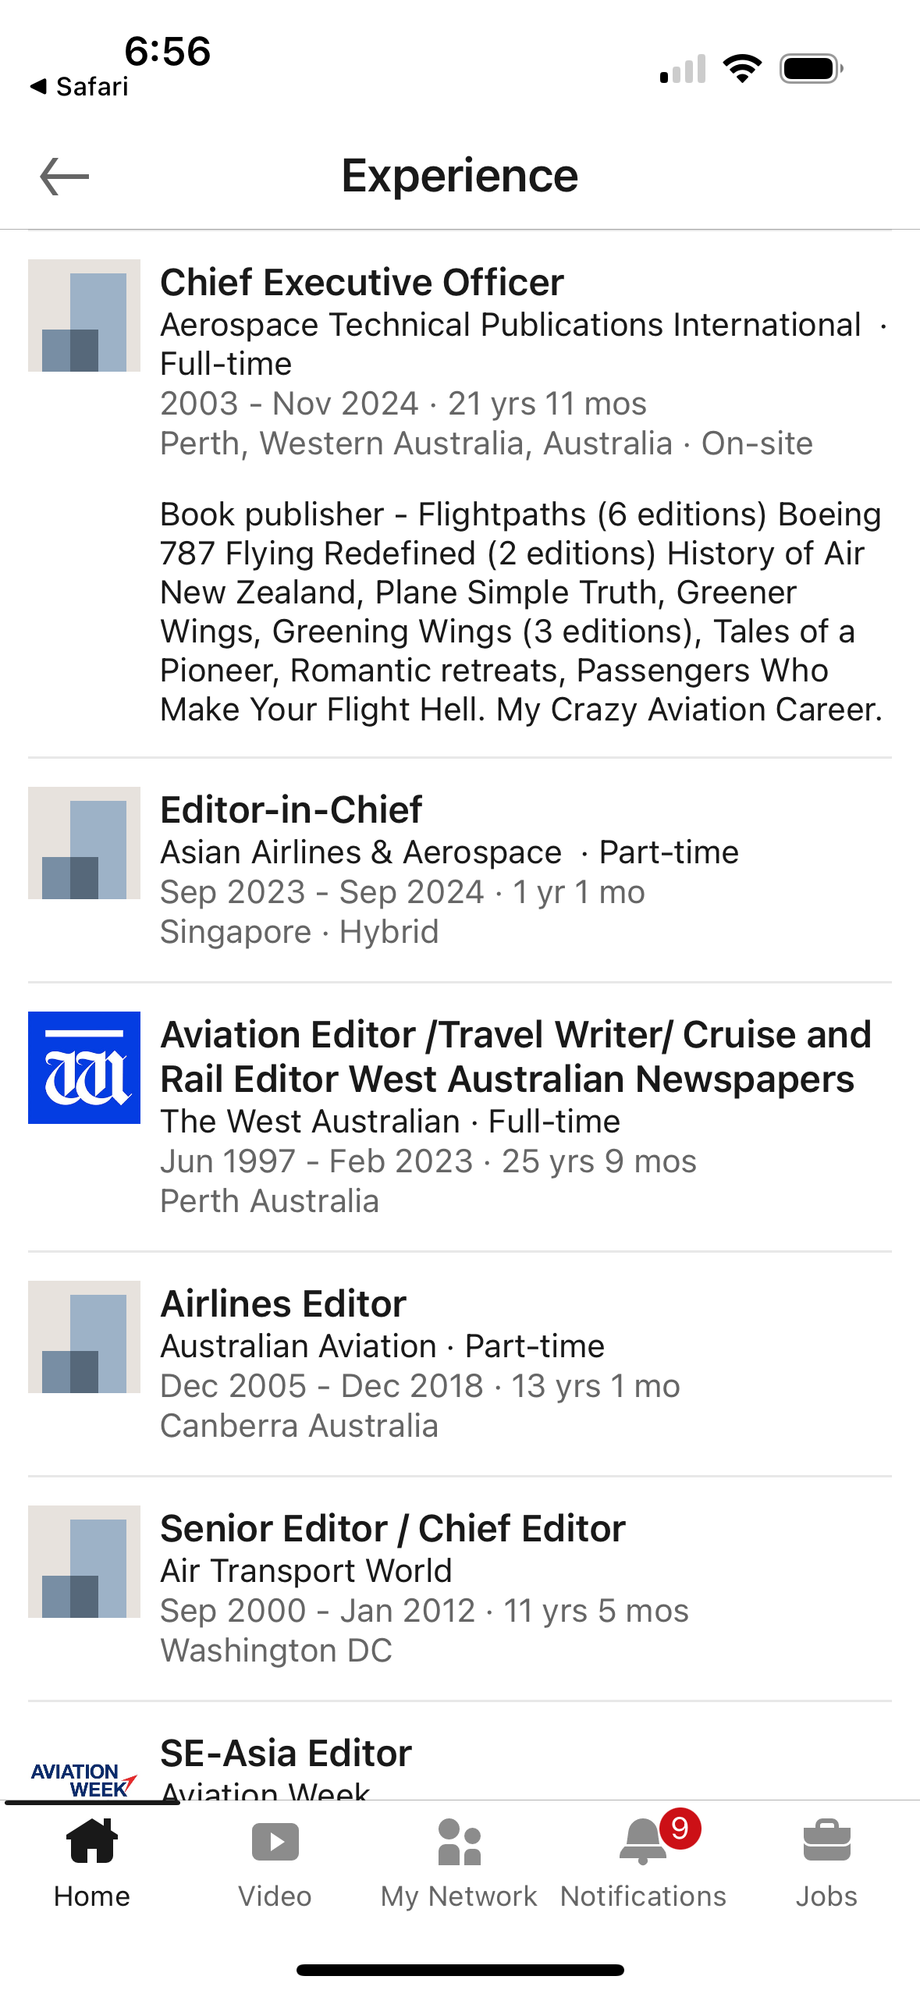Viewport: 920px width, 1995px height.
Task: Open the Chief Executive Officer position
Action: [362, 283]
